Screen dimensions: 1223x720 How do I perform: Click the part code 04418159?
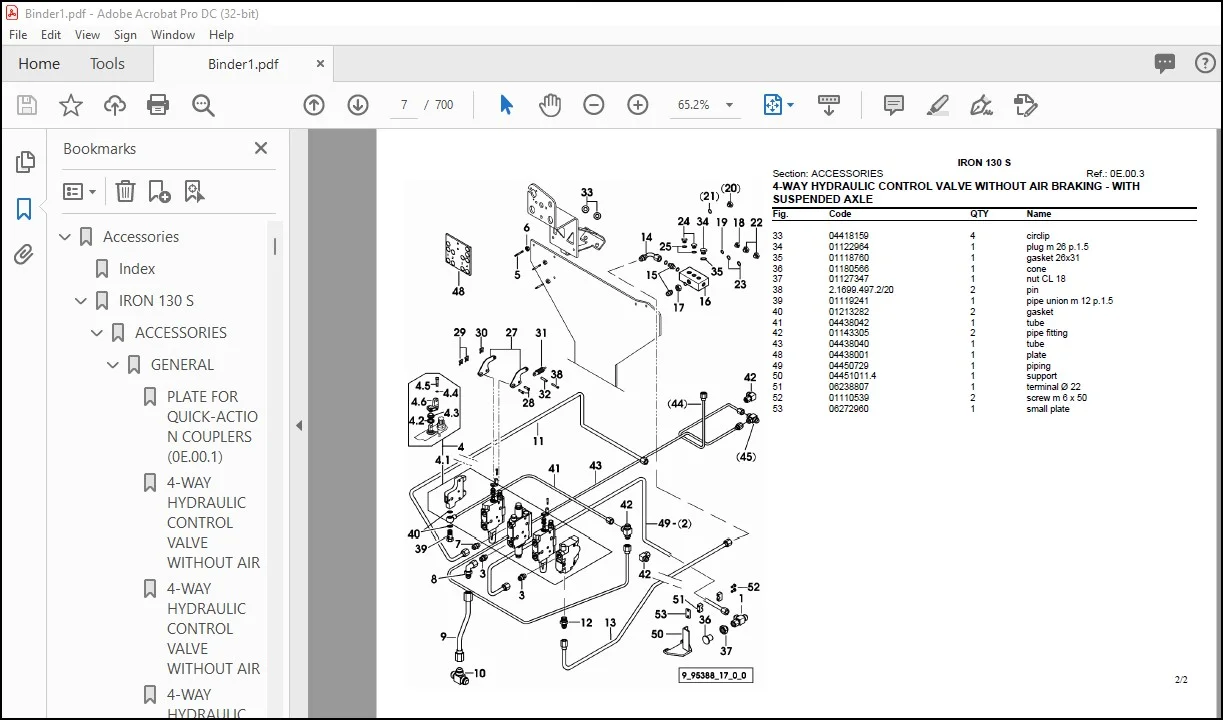coord(848,236)
